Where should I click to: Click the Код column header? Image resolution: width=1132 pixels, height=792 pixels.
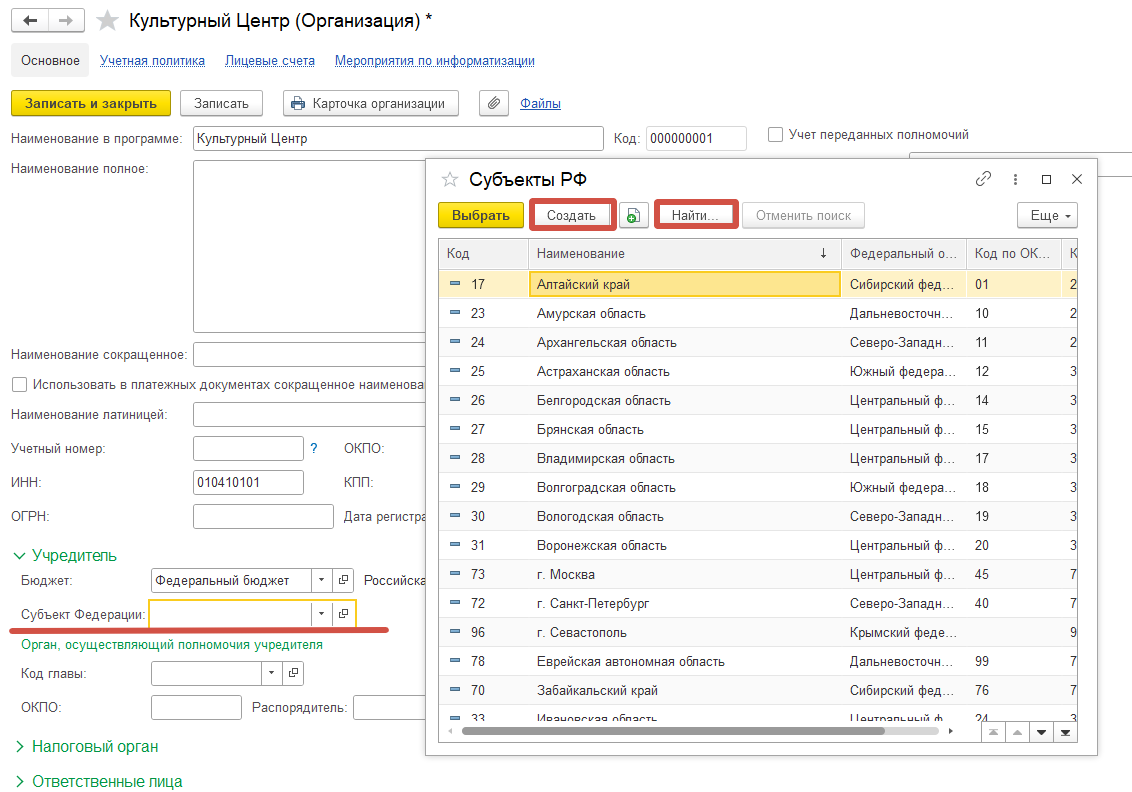pyautogui.click(x=483, y=253)
